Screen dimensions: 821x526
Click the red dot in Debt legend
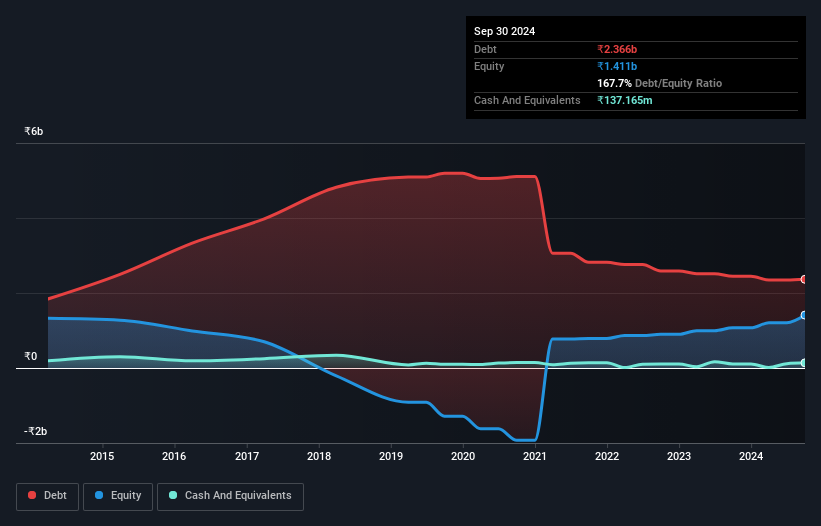(x=32, y=495)
